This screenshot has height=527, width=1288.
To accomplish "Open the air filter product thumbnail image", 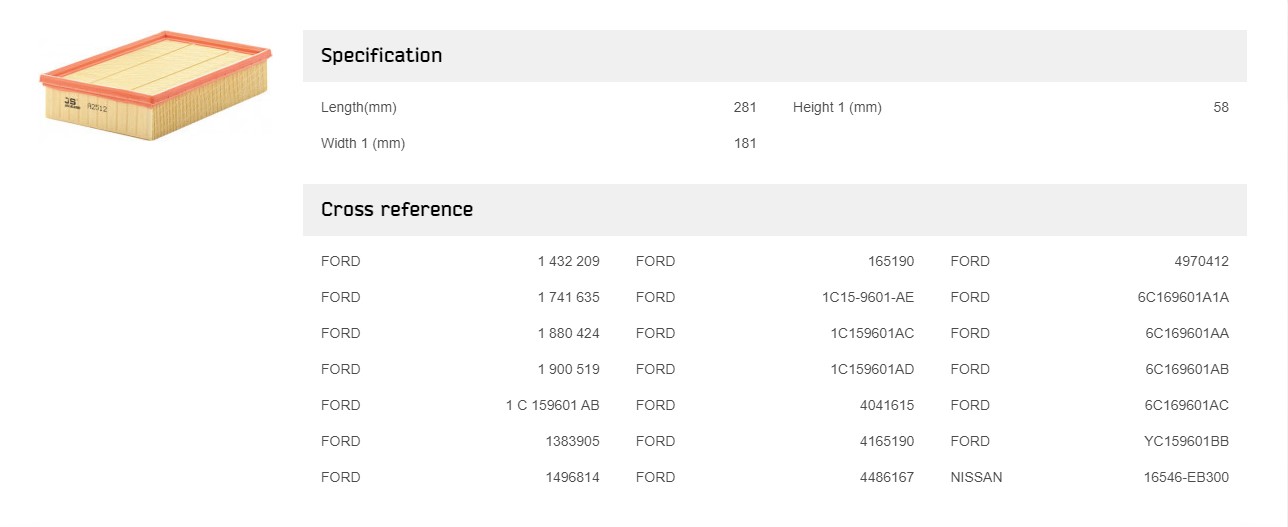I will 155,86.
